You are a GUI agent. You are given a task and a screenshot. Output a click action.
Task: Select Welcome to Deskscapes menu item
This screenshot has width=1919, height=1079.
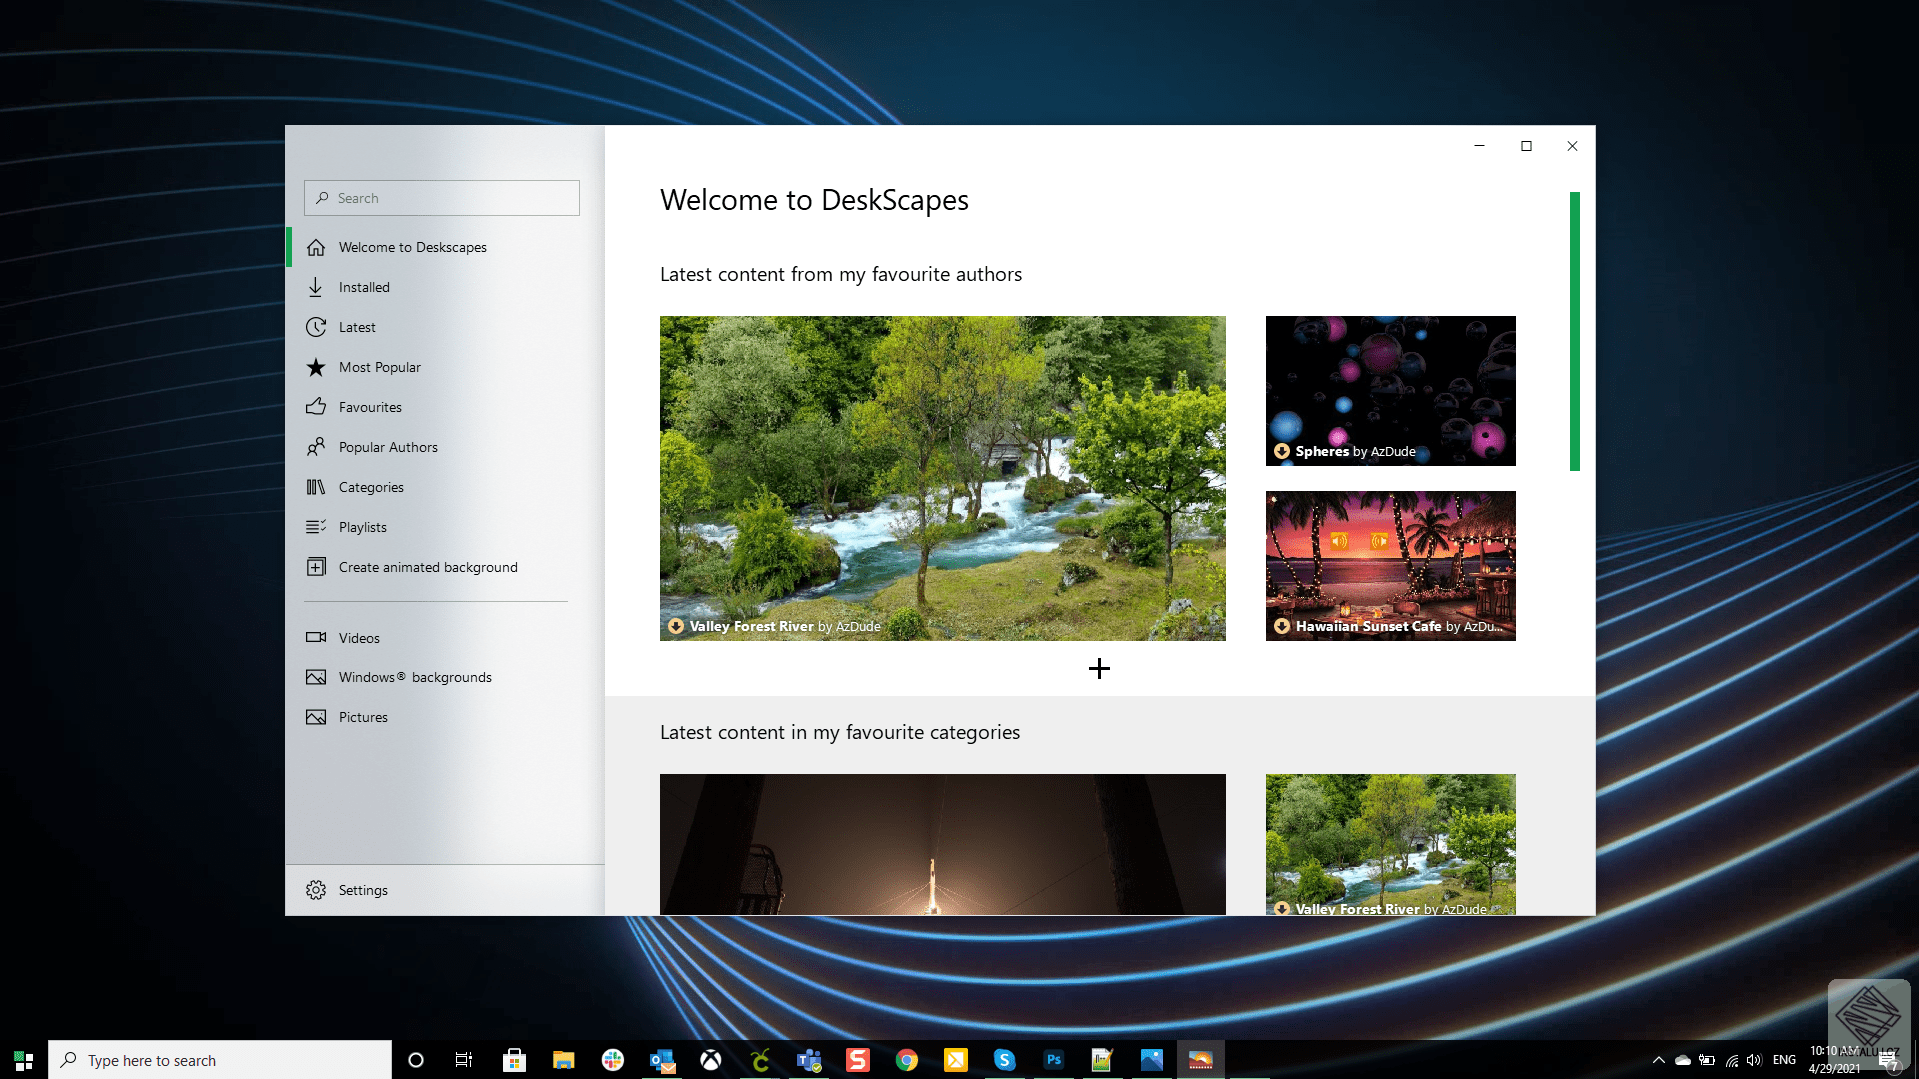click(412, 247)
